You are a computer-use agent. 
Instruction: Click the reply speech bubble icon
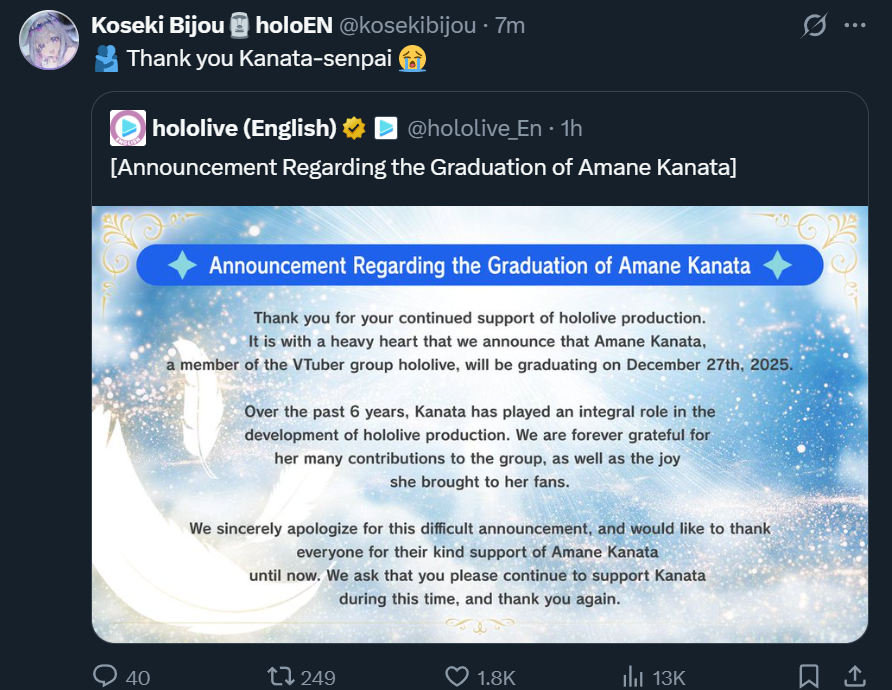point(105,676)
